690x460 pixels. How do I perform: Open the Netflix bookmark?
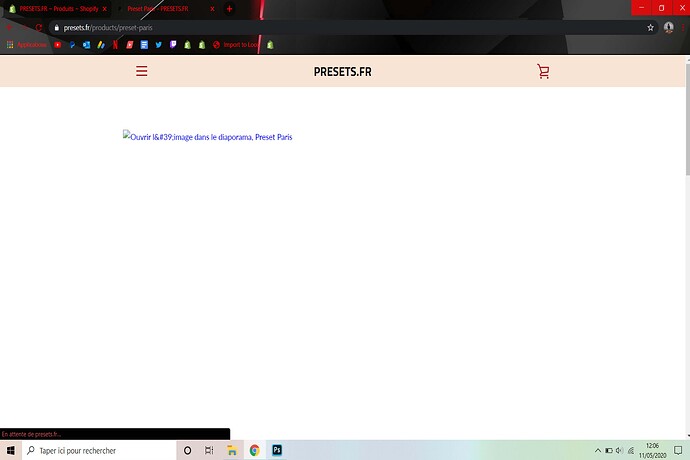[115, 44]
